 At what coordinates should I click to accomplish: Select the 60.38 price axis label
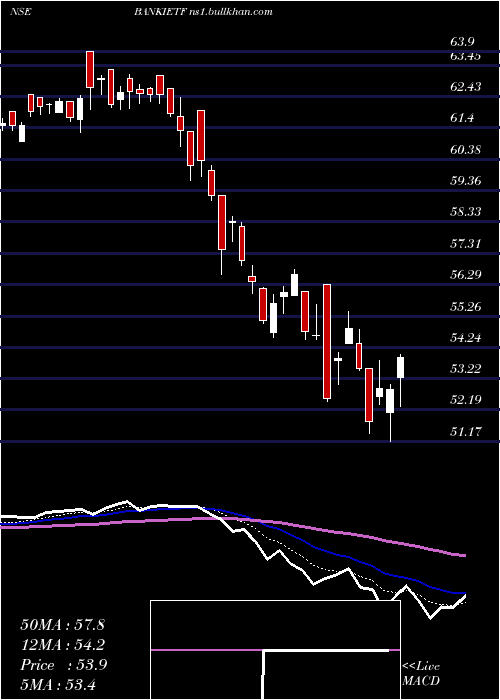pyautogui.click(x=466, y=149)
